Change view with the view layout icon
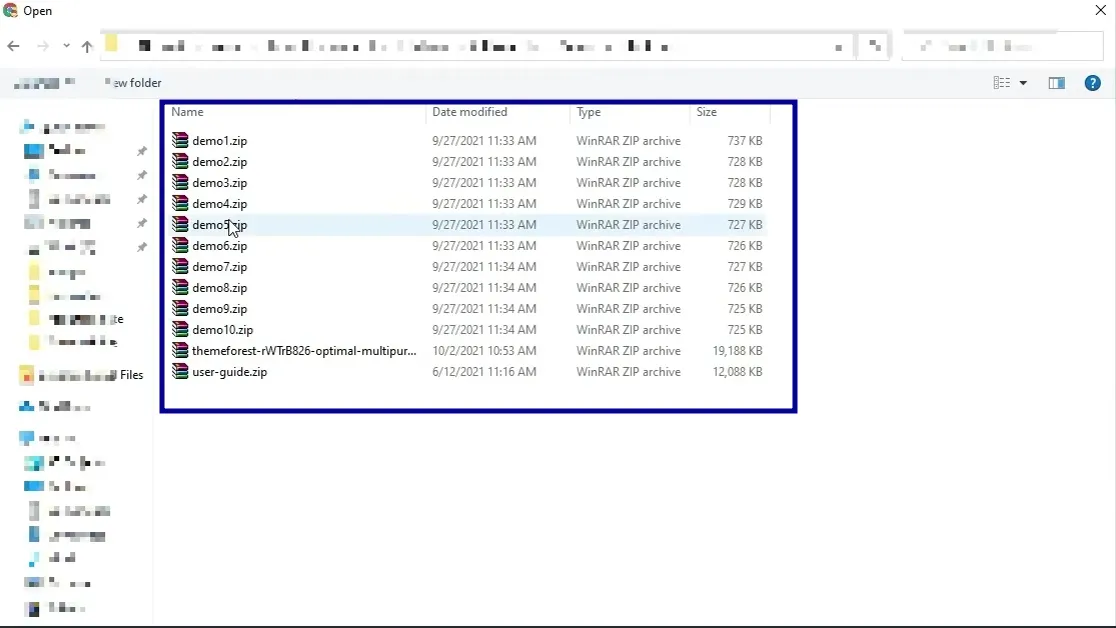The image size is (1116, 628). pyautogui.click(x=1001, y=83)
